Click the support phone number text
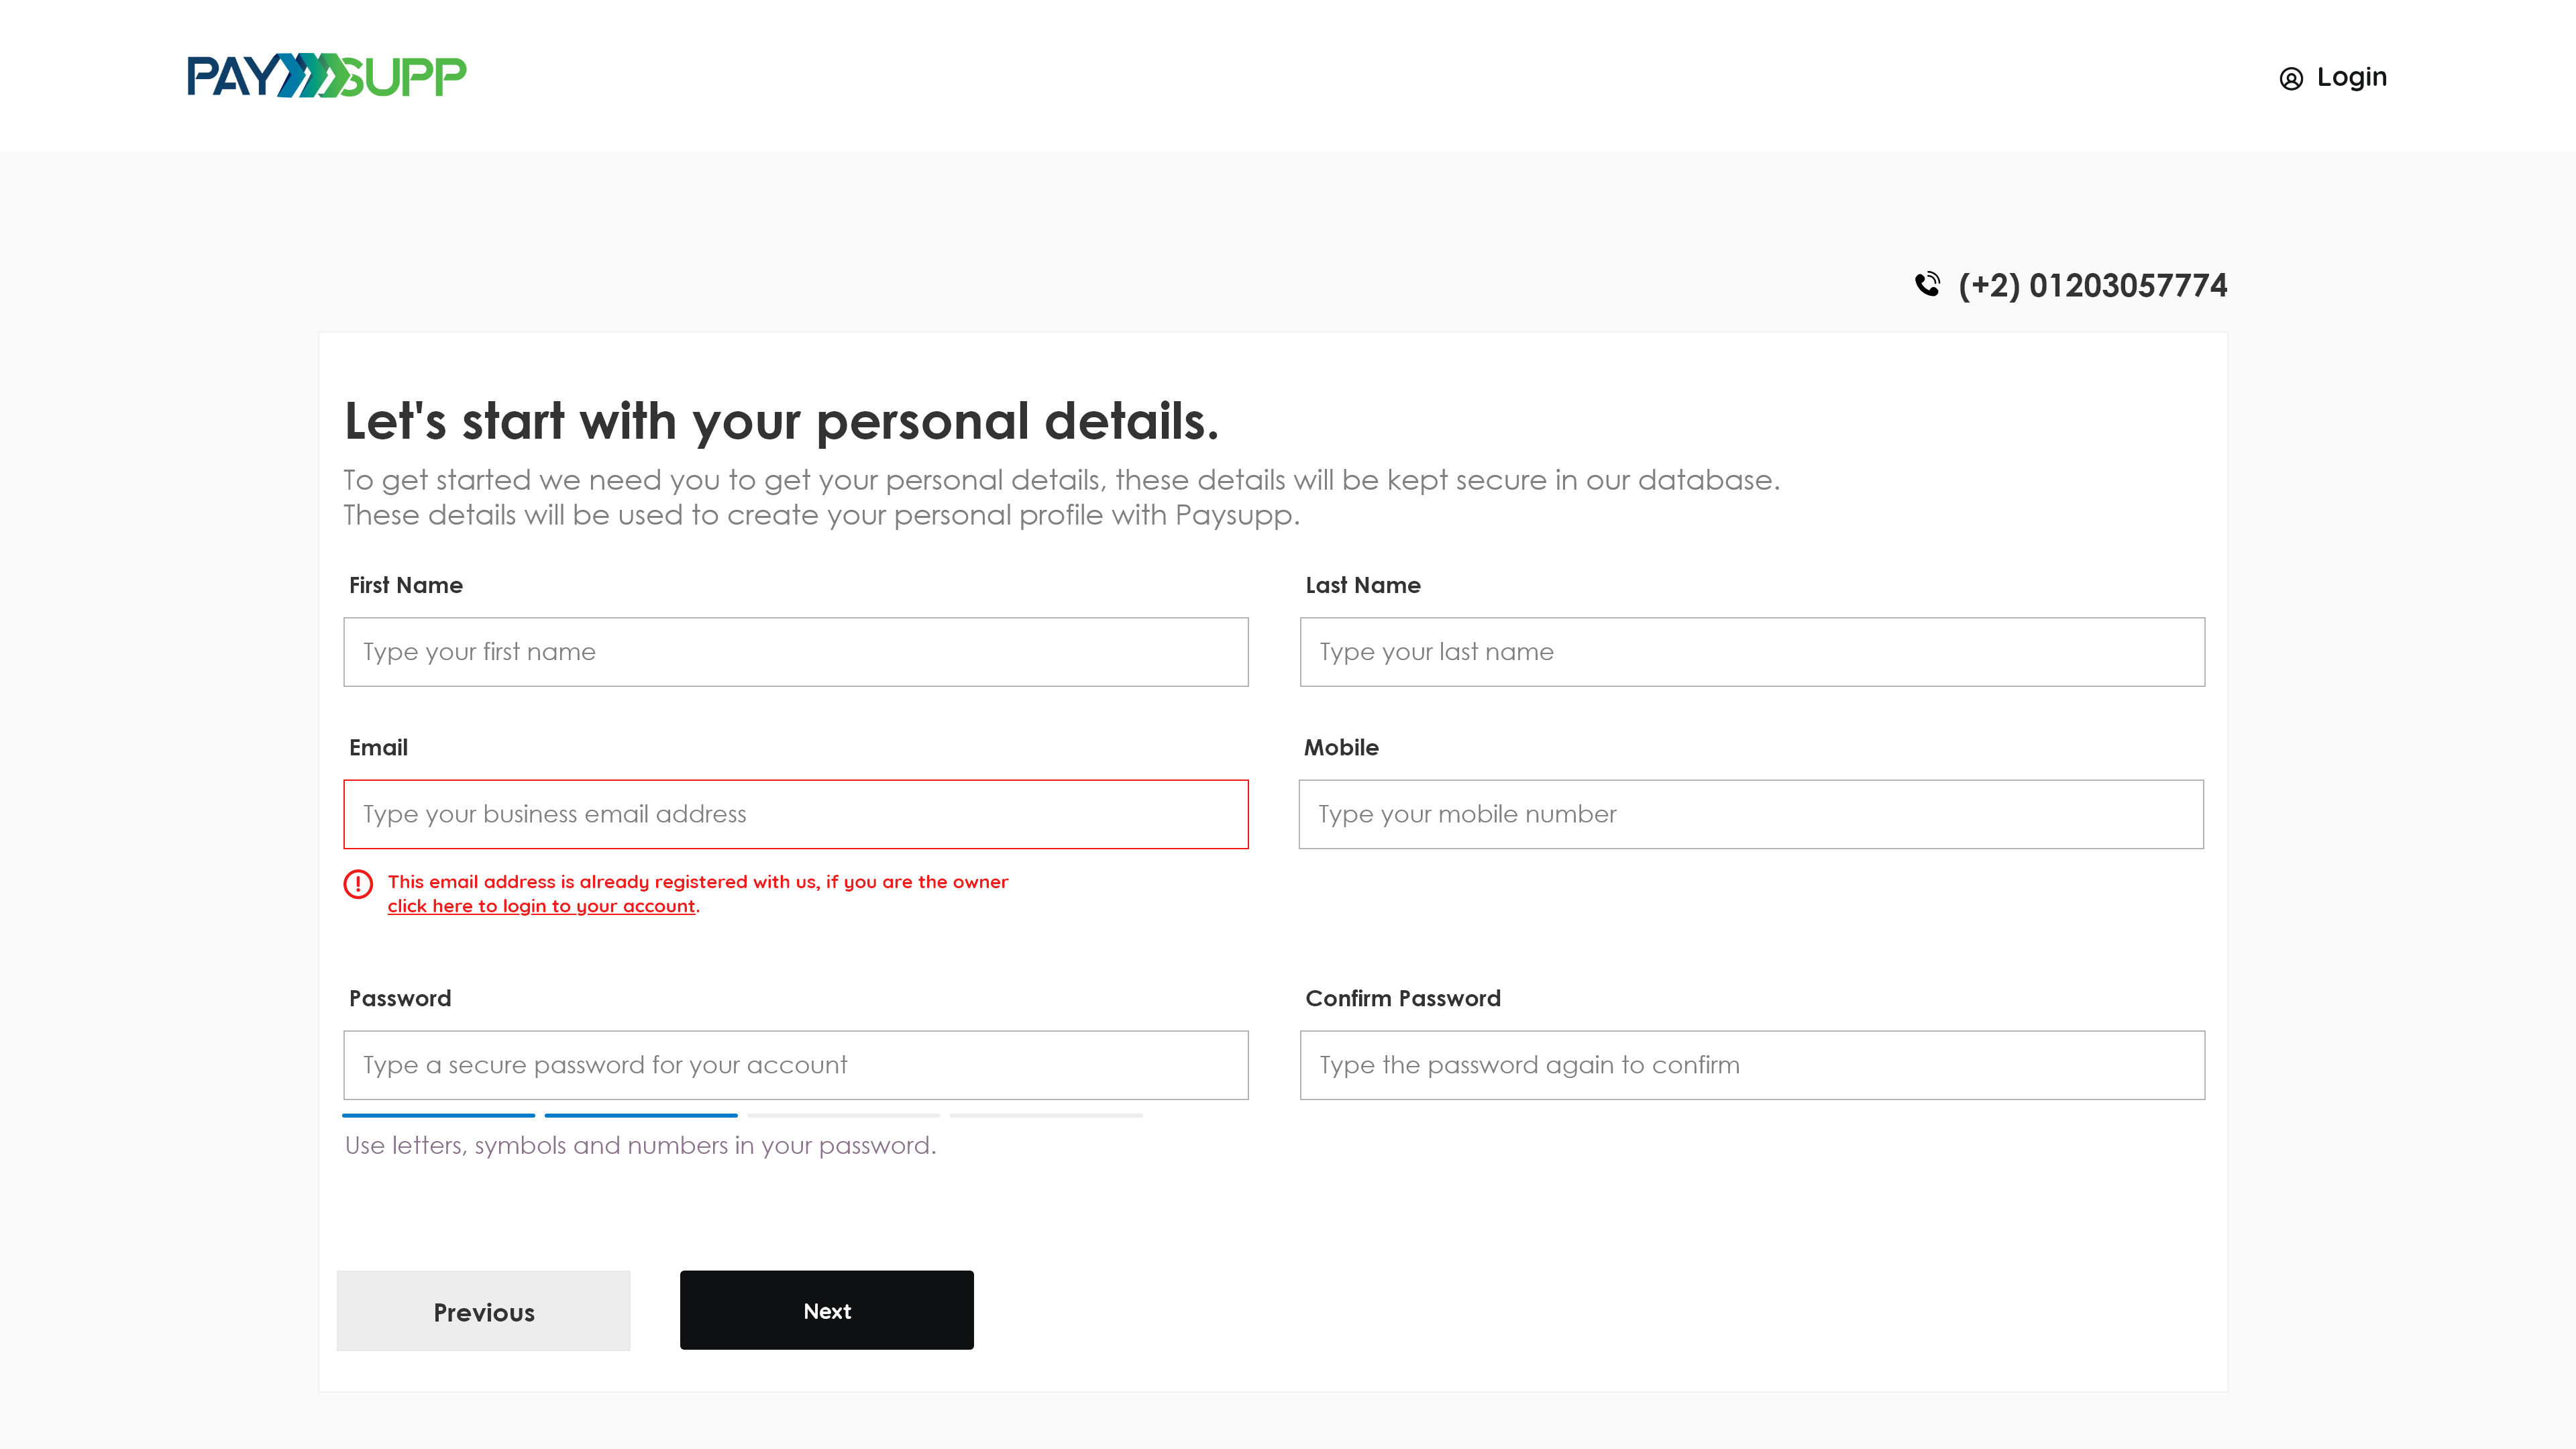The image size is (2576, 1449). tap(2092, 286)
